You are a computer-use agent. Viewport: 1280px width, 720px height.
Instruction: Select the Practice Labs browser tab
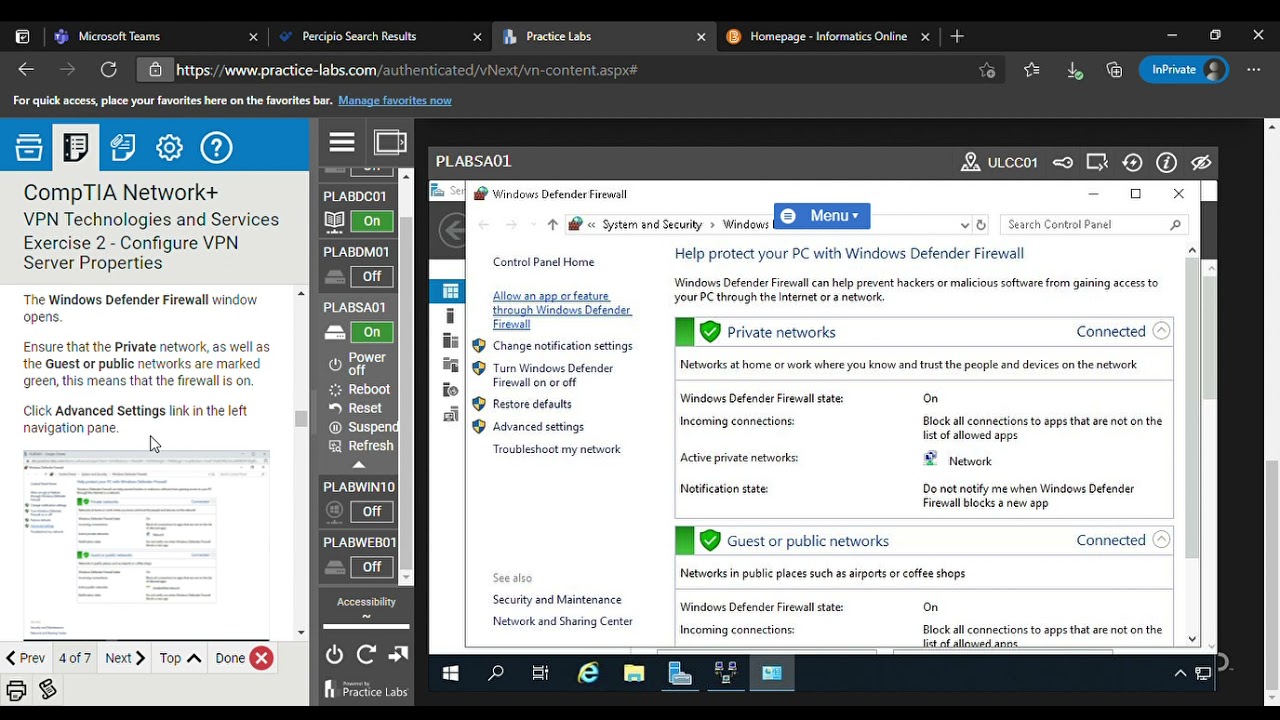pos(604,36)
